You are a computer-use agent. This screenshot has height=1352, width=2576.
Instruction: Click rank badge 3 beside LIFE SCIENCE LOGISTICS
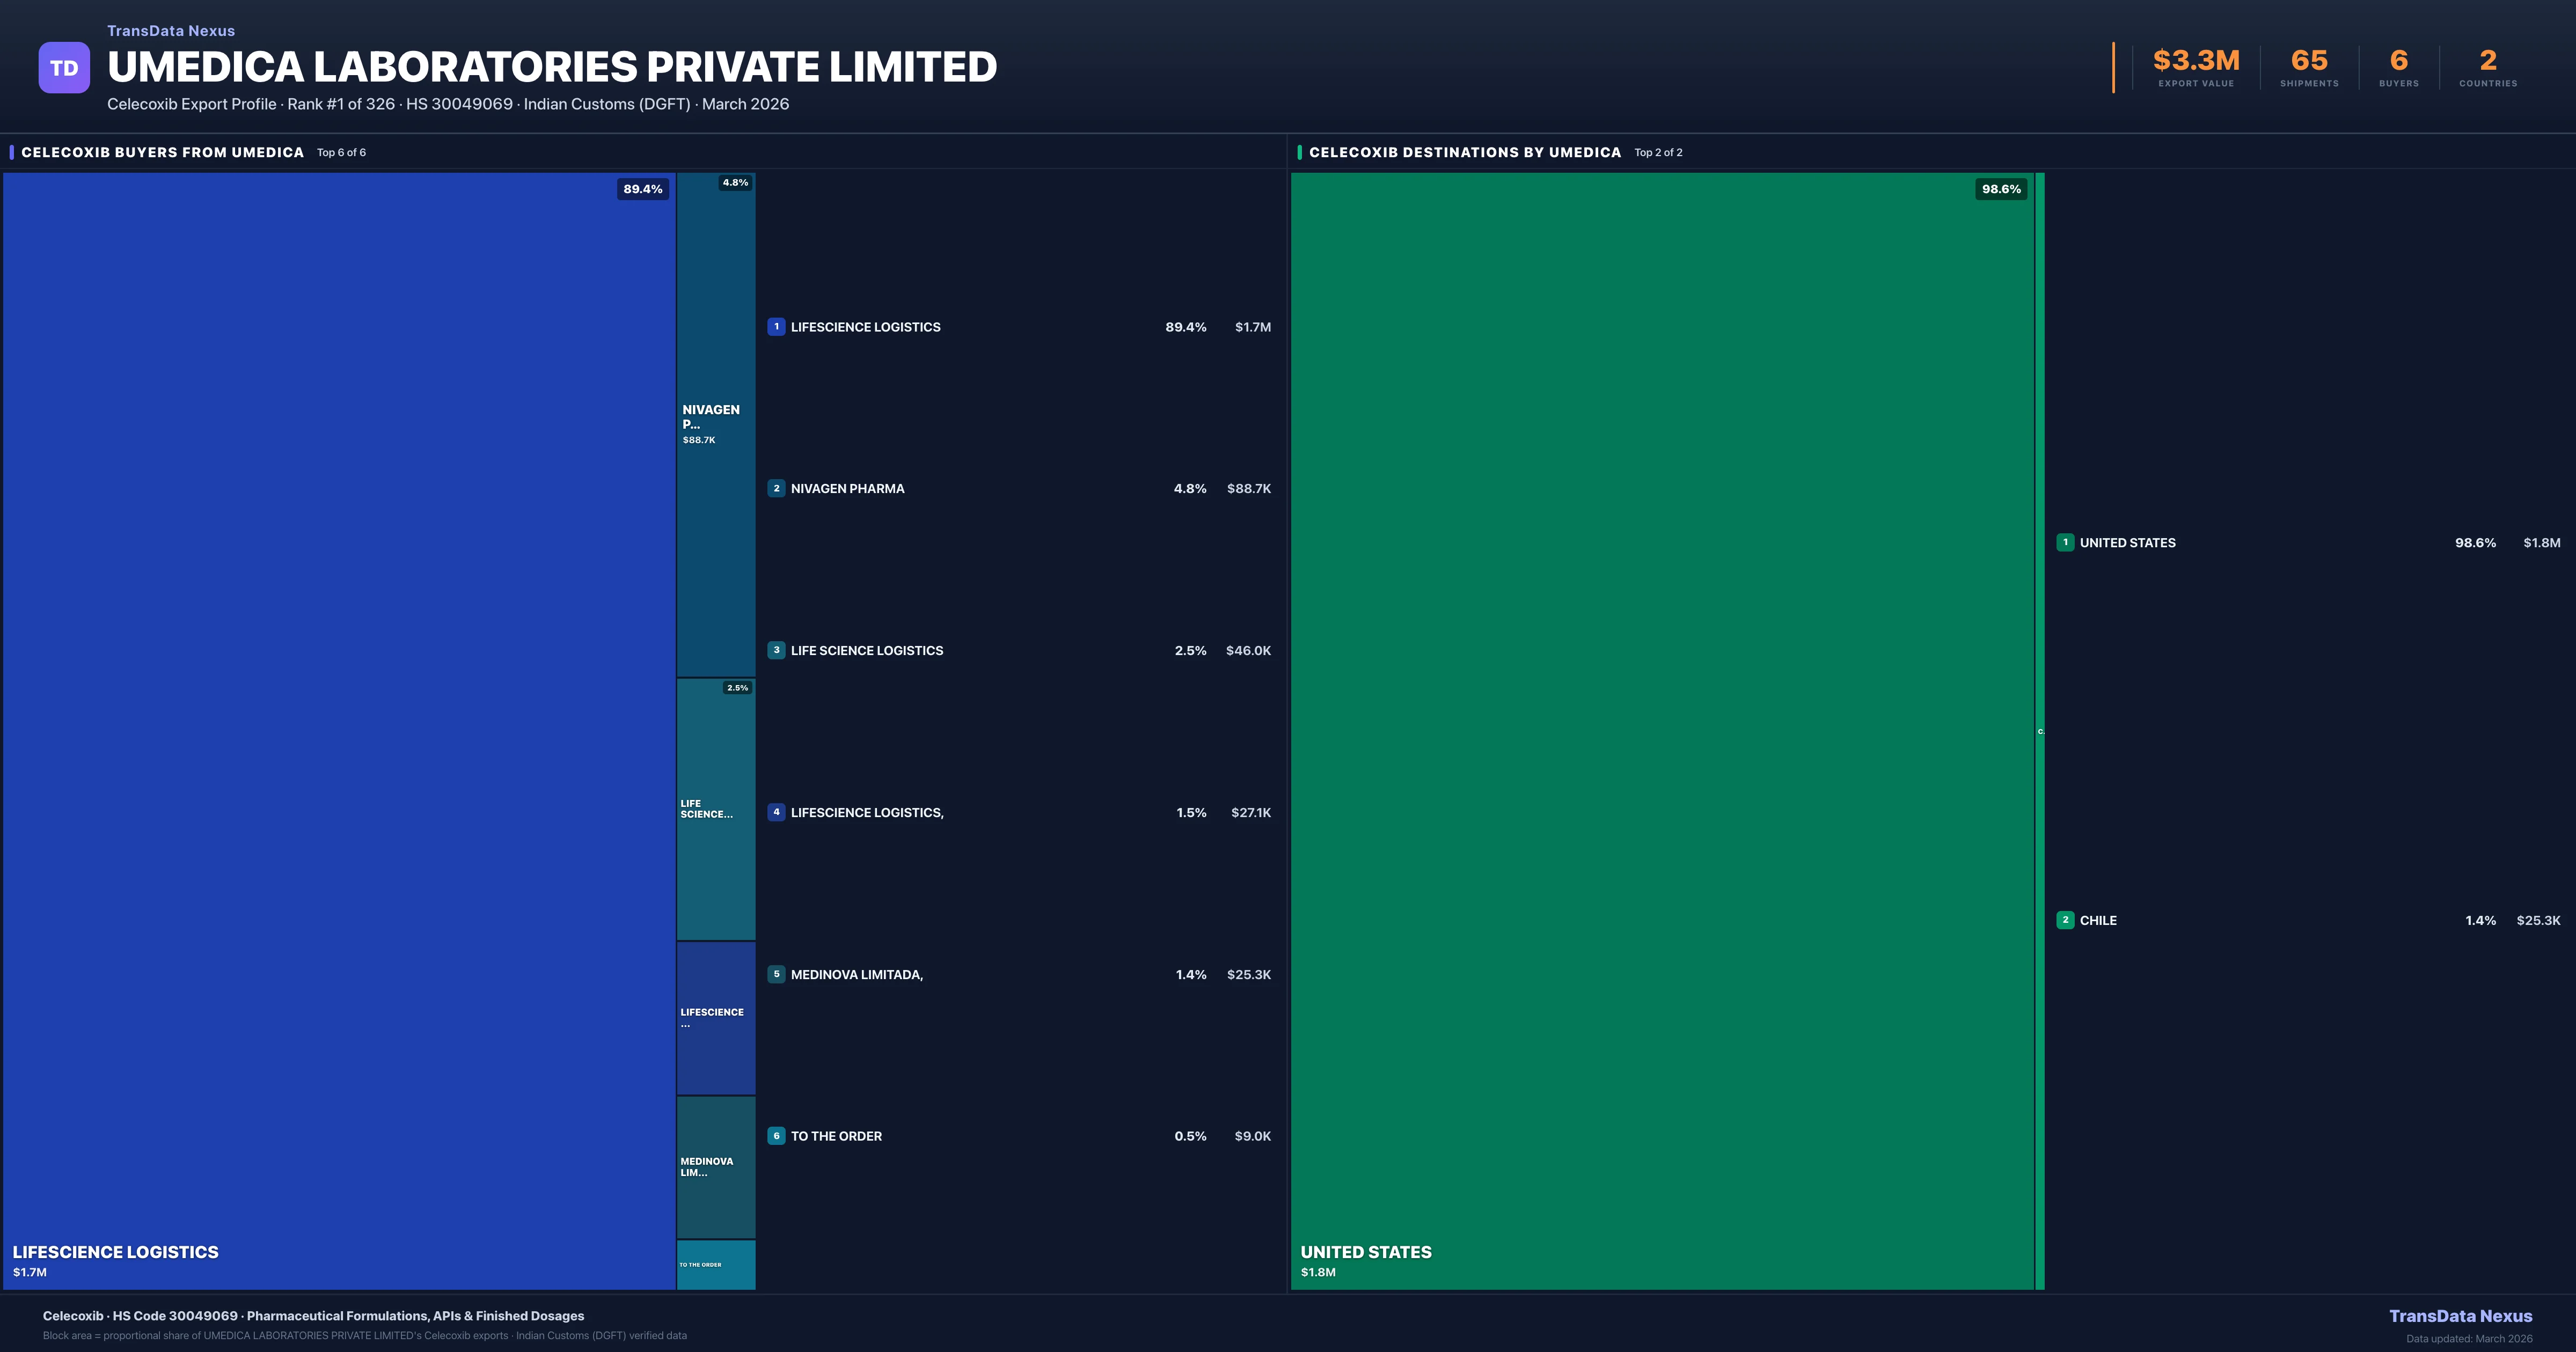coord(776,650)
